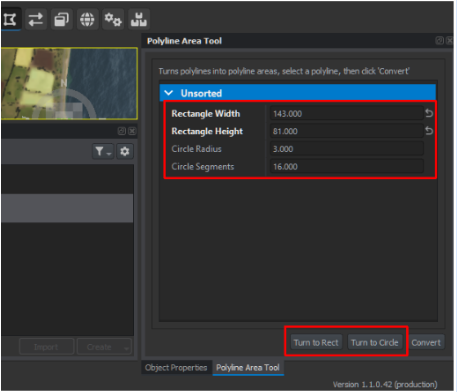Open the stacked layers toolbar icon

[62, 19]
